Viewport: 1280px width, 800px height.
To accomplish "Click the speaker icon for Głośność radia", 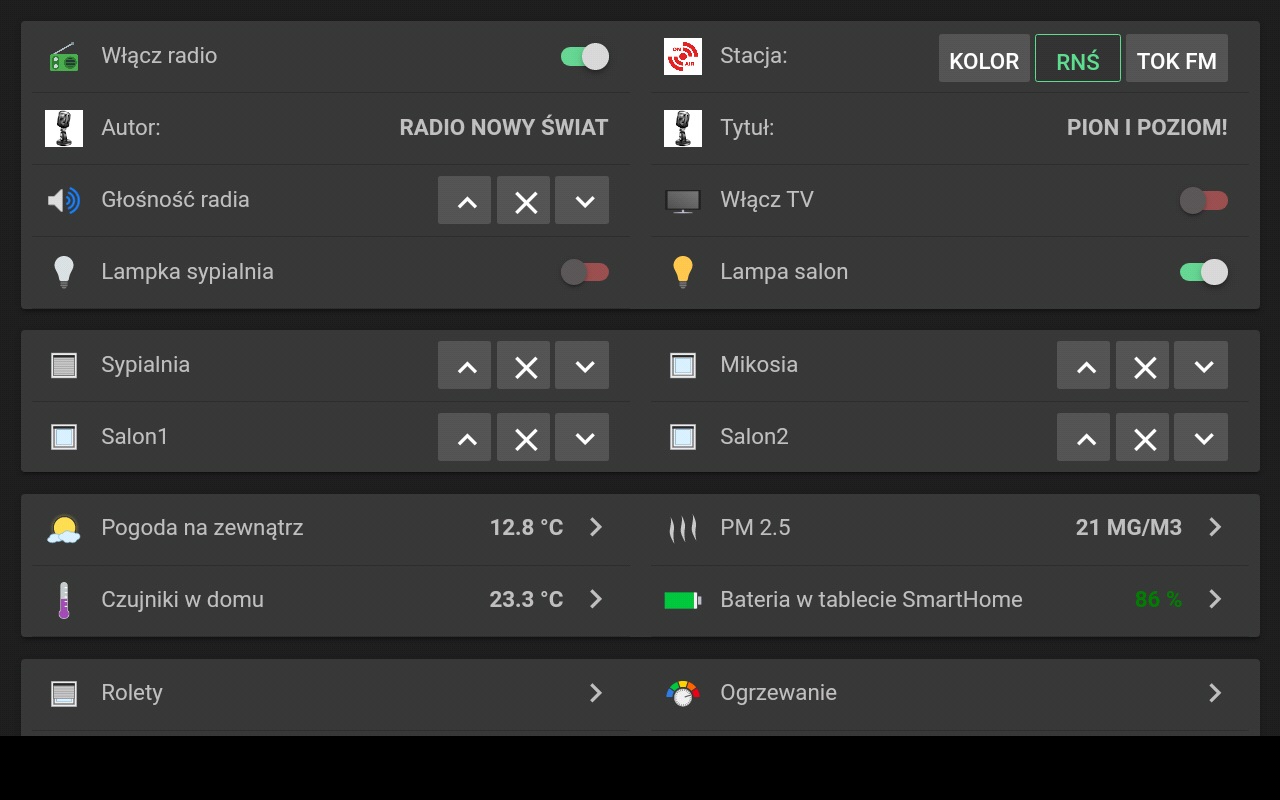I will coord(64,200).
